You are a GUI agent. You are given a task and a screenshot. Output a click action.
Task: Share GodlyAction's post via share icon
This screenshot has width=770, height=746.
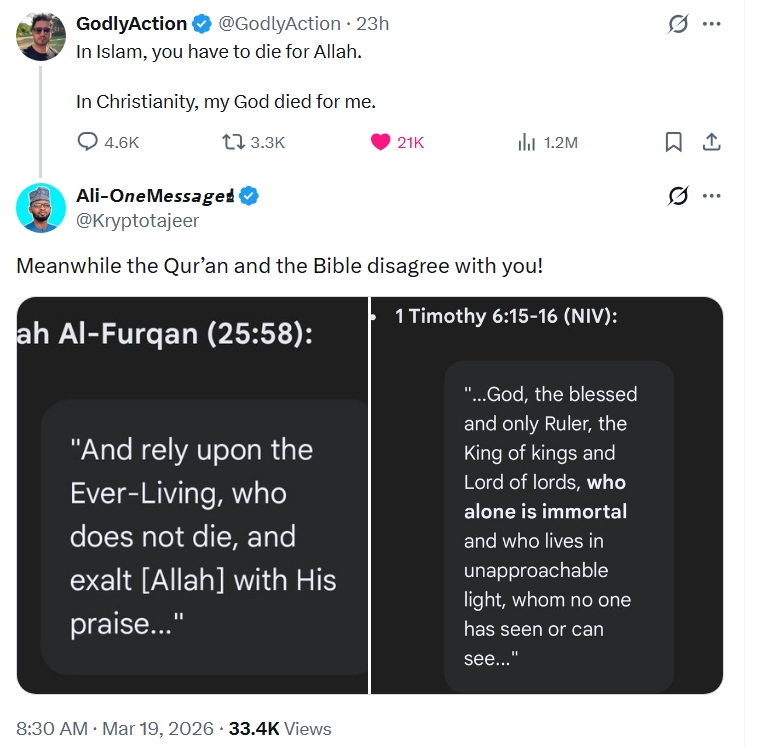click(711, 142)
